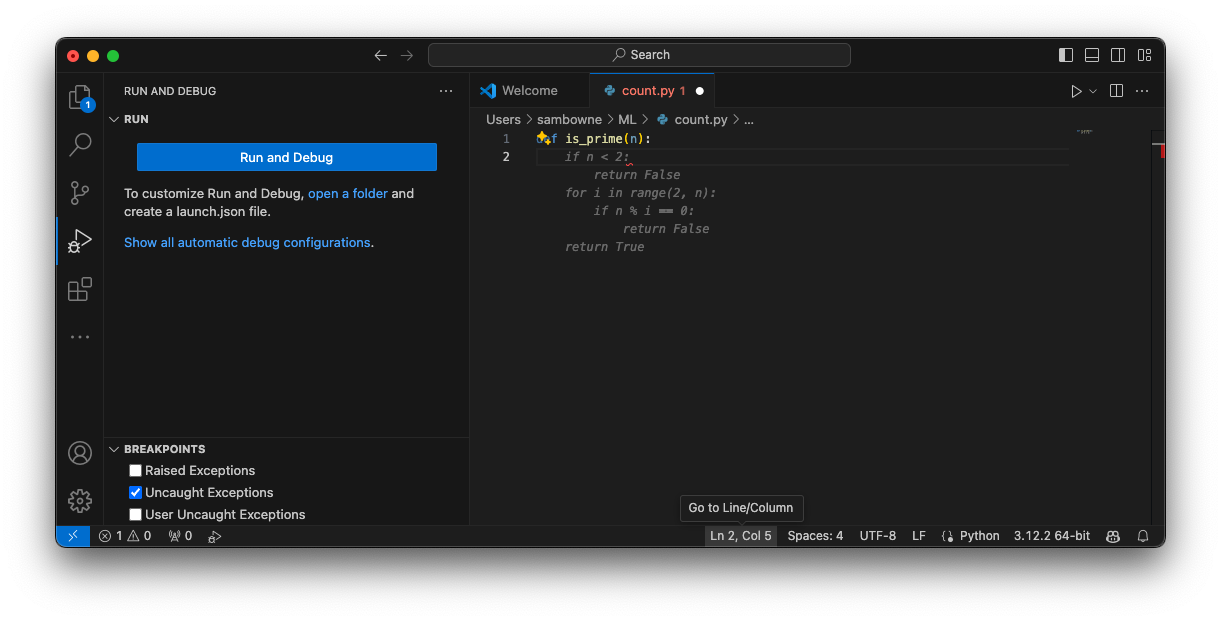Open the Extensions view icon
The width and height of the screenshot is (1221, 621).
pyautogui.click(x=80, y=289)
